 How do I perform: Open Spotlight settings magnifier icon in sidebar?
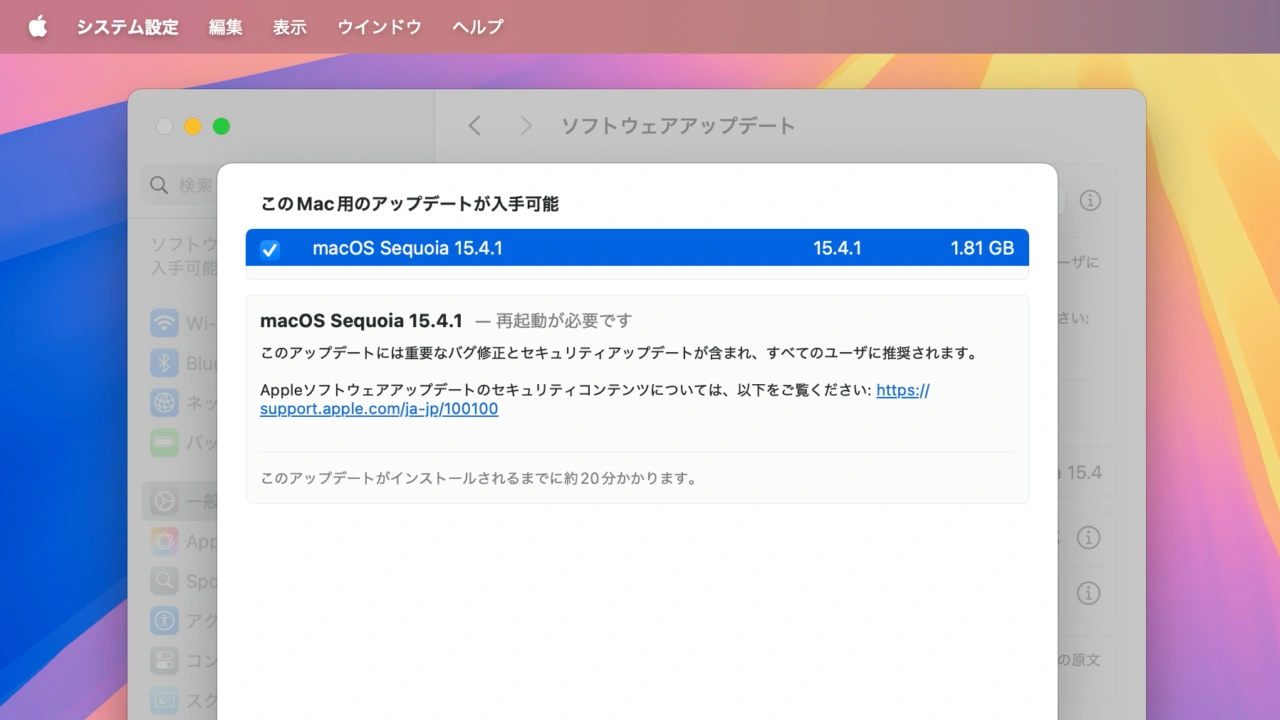164,581
